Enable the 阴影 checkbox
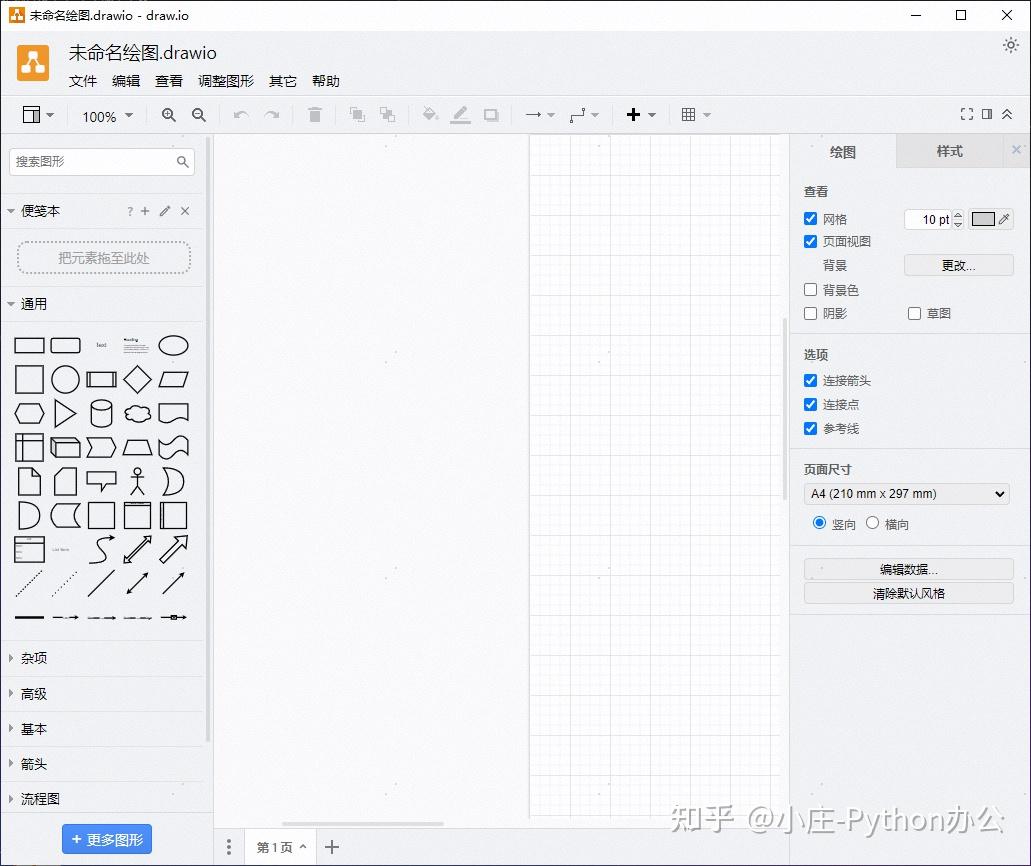The height and width of the screenshot is (866, 1031). pyautogui.click(x=811, y=314)
